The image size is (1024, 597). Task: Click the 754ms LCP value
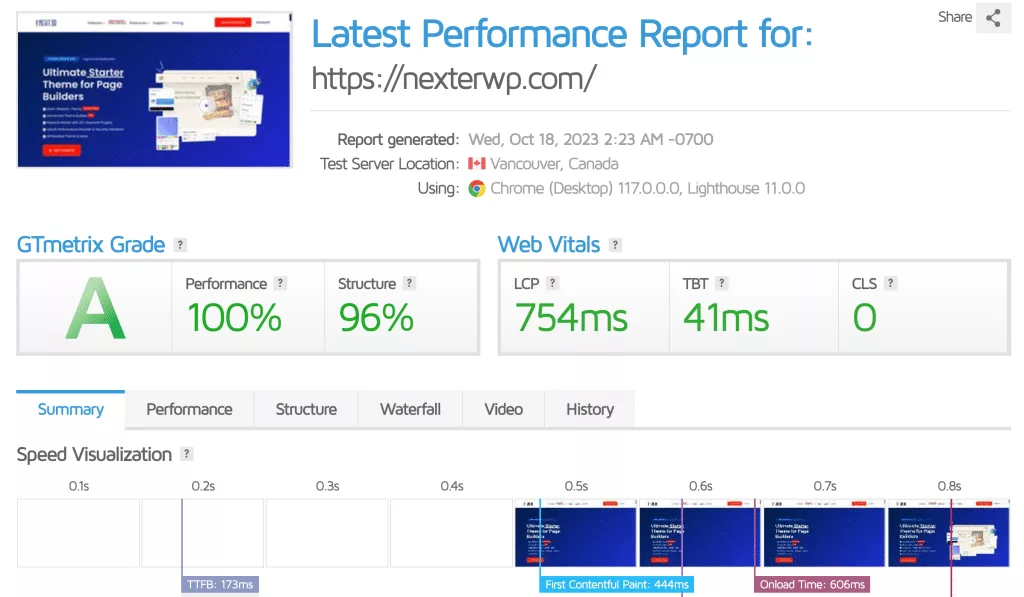click(x=571, y=318)
